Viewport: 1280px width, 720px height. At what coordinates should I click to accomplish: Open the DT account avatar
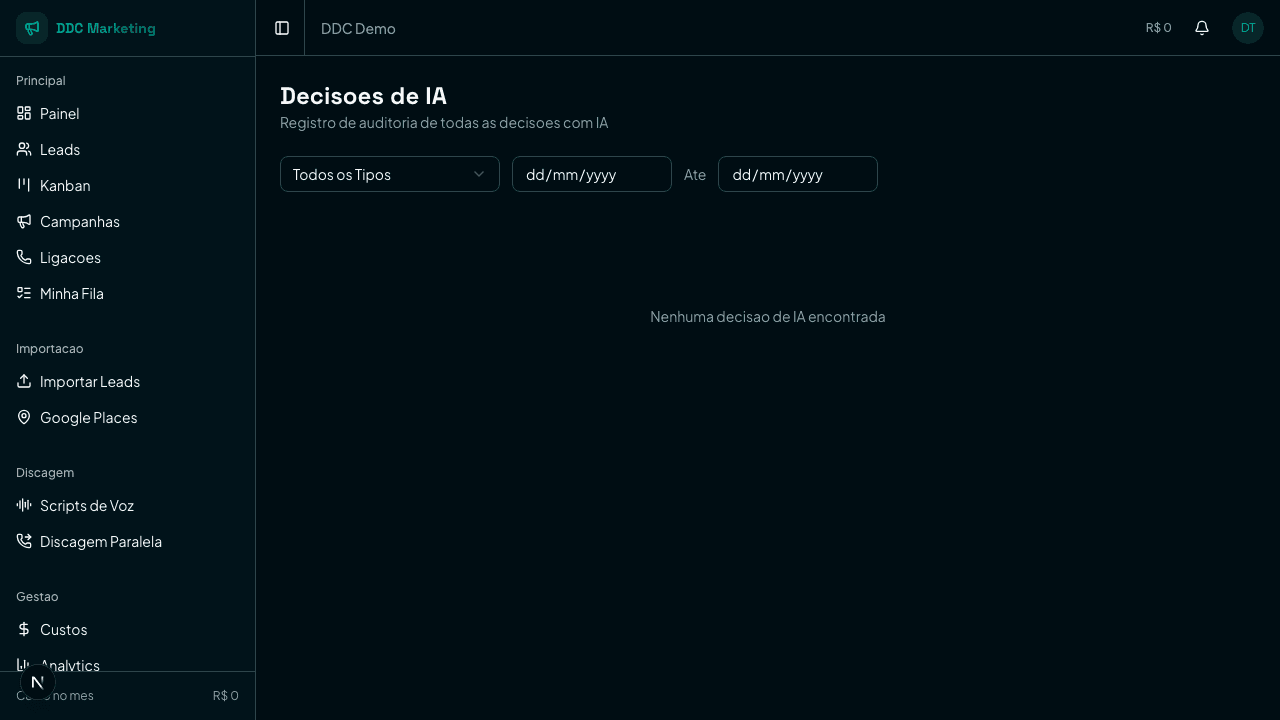[x=1247, y=28]
